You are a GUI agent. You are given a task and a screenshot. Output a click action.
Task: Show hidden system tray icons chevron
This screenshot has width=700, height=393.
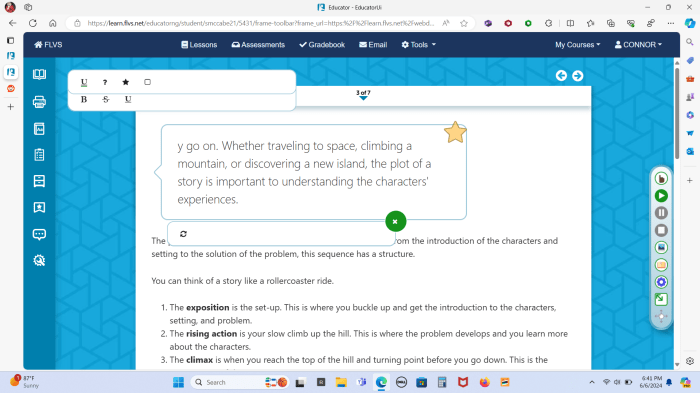[592, 382]
